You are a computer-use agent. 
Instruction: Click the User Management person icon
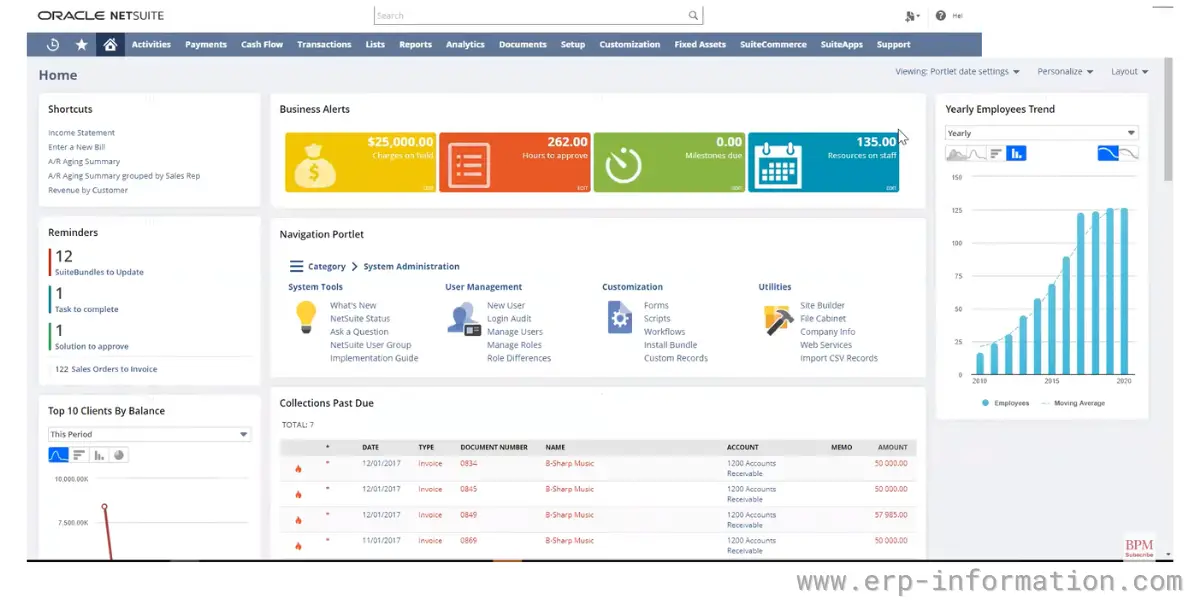point(462,318)
